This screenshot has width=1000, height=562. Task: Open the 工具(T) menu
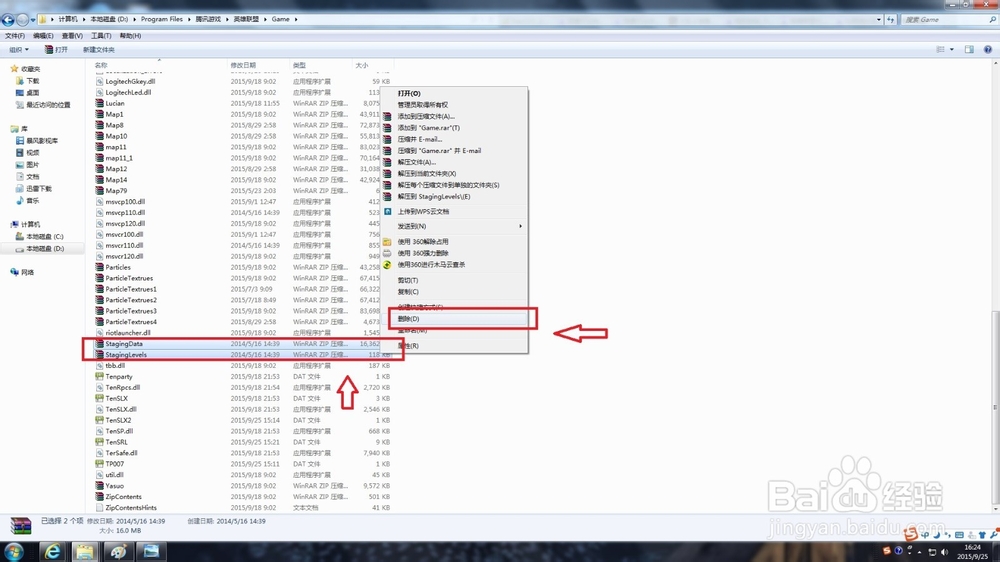click(101, 36)
